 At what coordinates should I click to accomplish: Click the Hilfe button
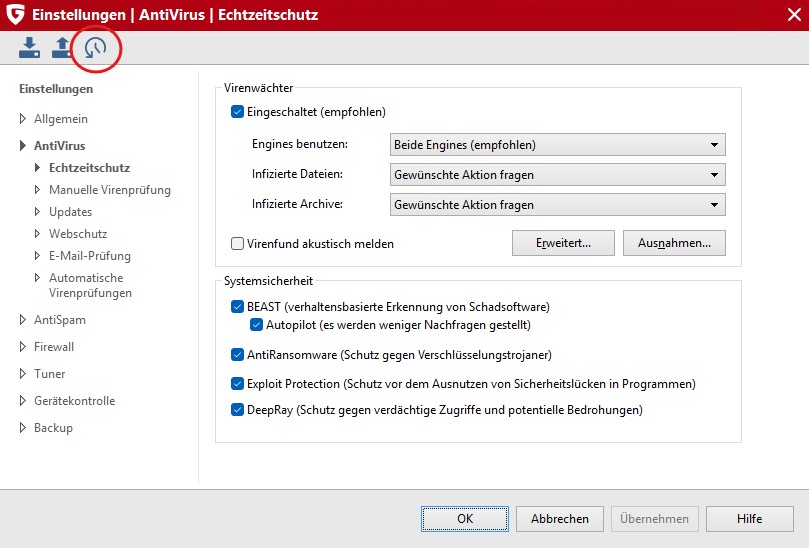(x=750, y=519)
